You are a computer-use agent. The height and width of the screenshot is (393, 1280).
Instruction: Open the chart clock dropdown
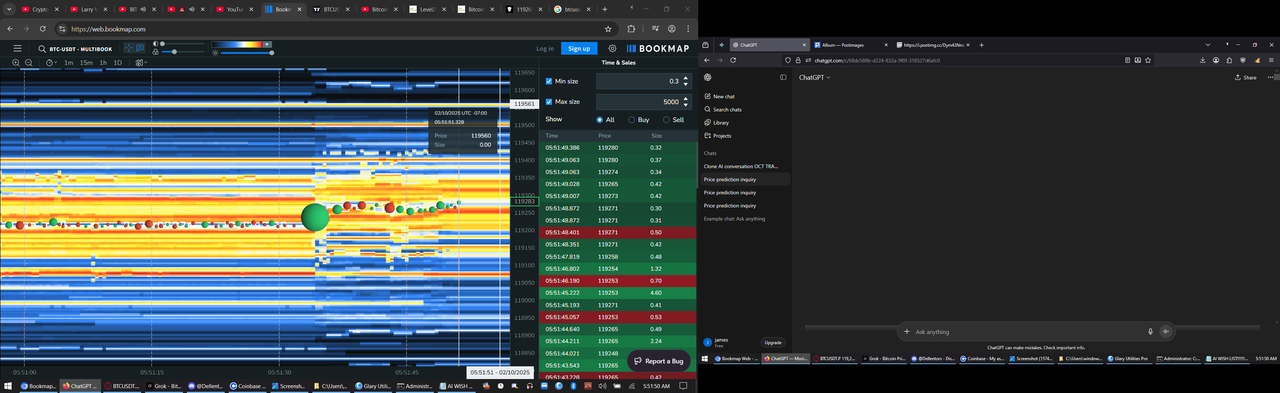(x=51, y=63)
